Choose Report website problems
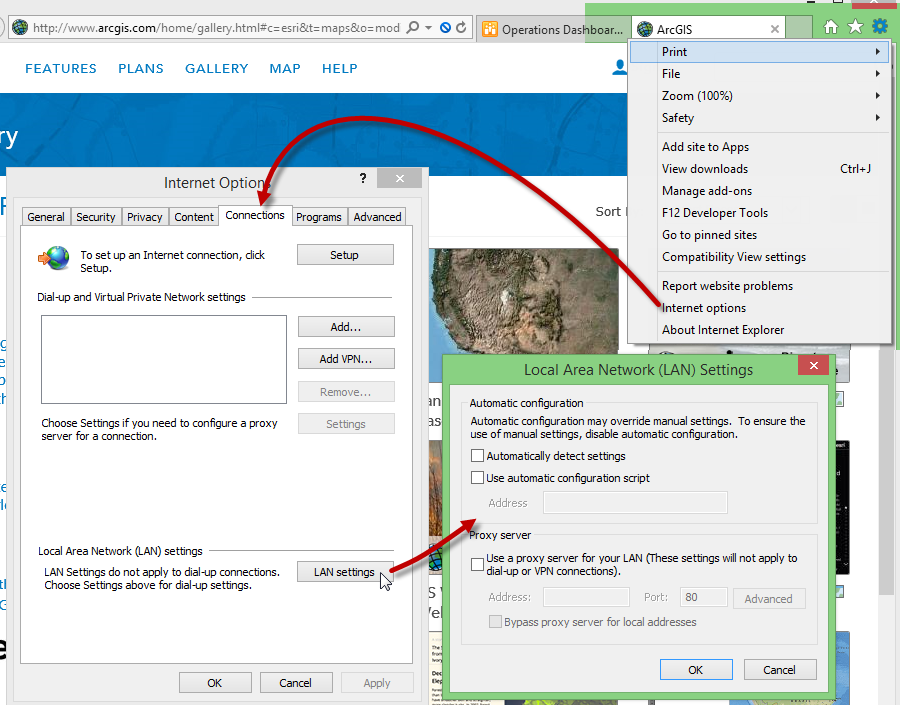 727,286
